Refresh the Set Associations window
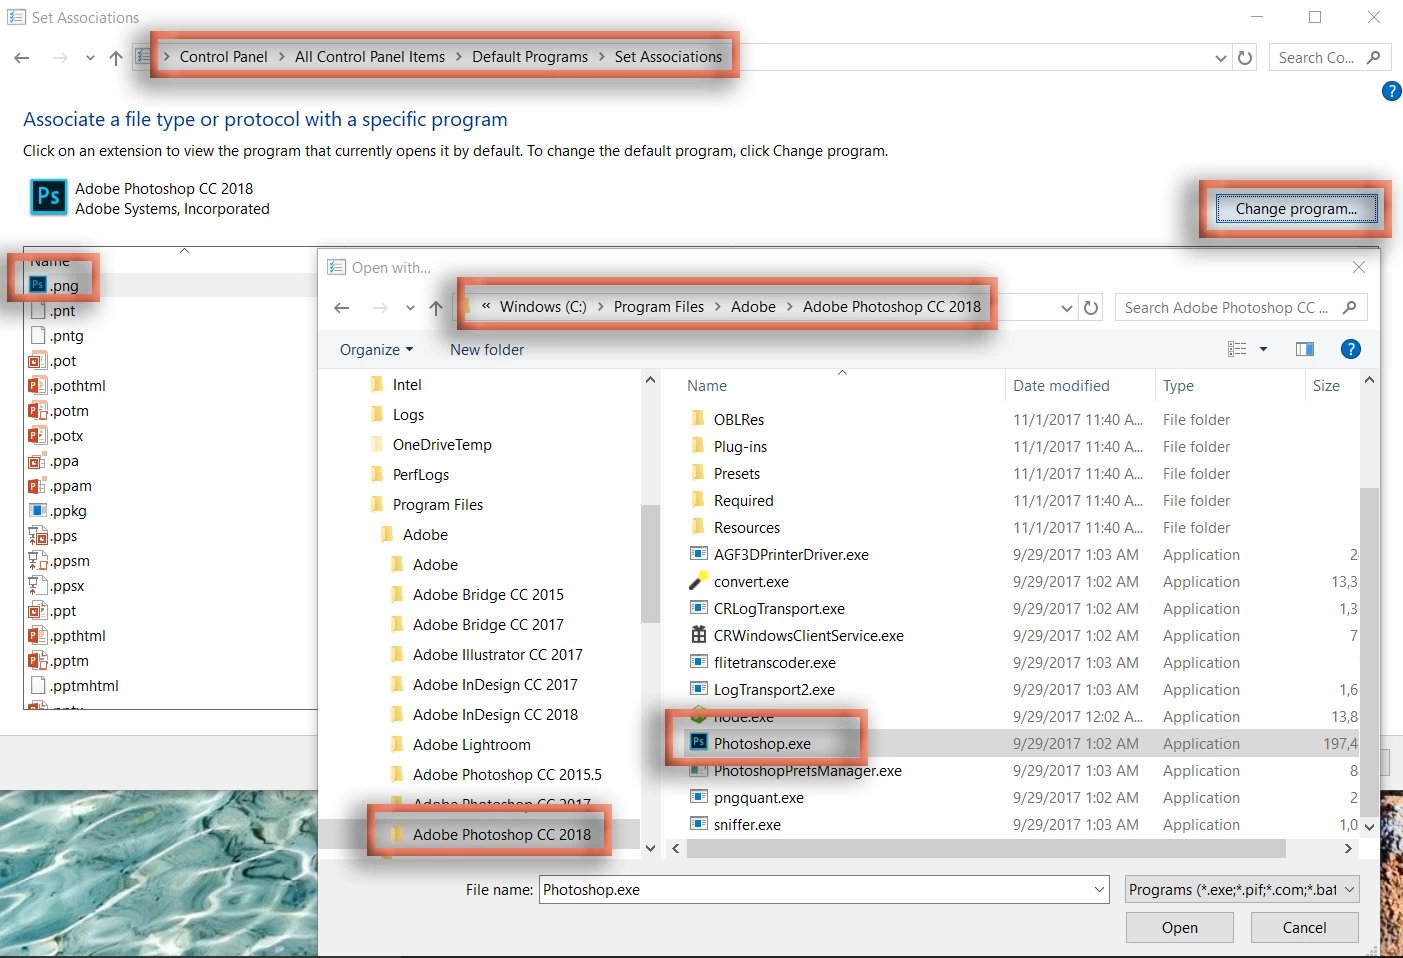The width and height of the screenshot is (1403, 958). pos(1245,58)
